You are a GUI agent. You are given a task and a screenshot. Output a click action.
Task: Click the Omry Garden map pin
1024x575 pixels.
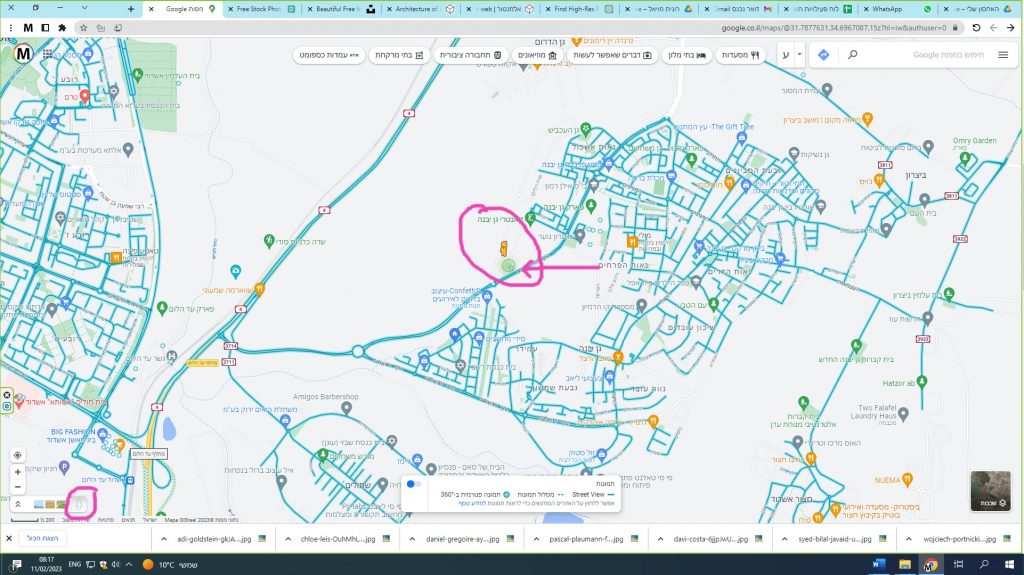point(965,157)
